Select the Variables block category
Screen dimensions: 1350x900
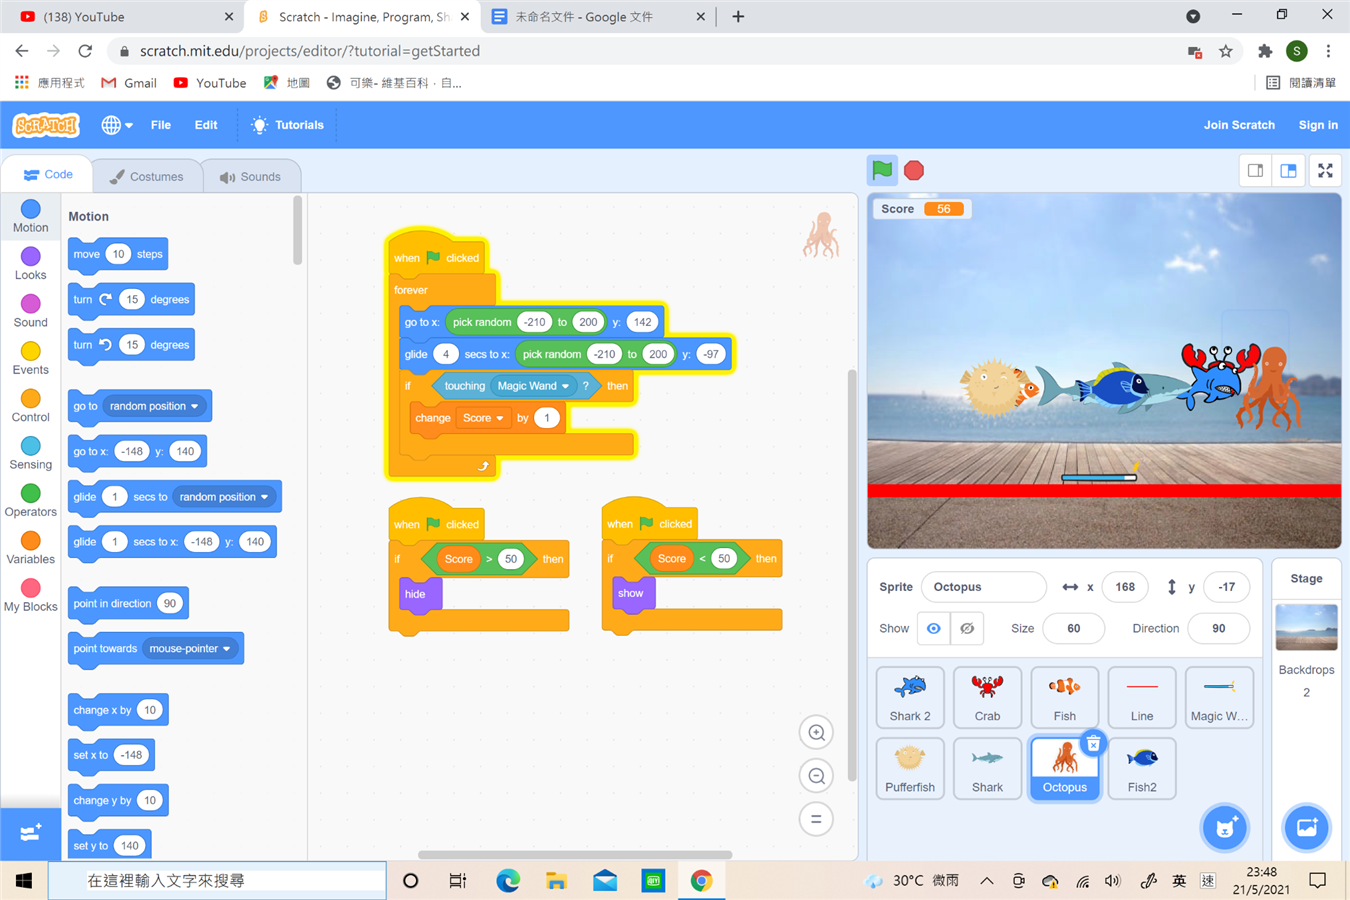30,547
